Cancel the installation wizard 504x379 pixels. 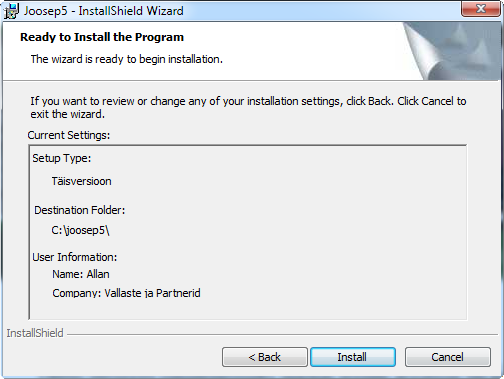coord(448,357)
